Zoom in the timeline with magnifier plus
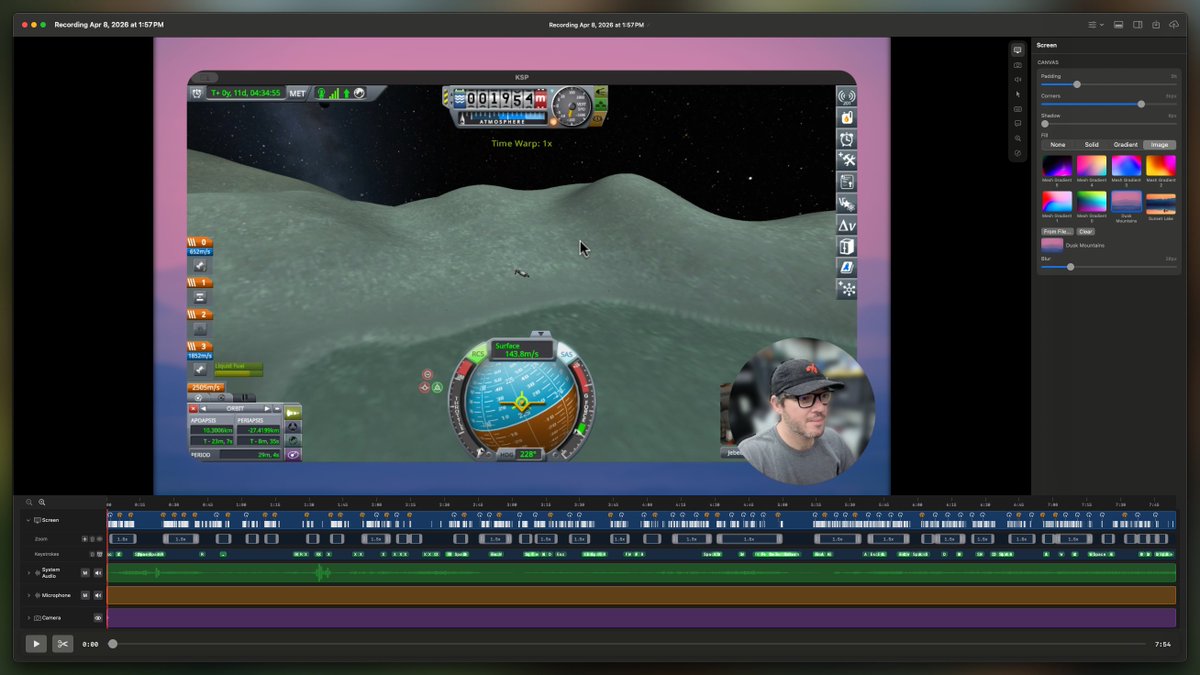 pos(42,502)
